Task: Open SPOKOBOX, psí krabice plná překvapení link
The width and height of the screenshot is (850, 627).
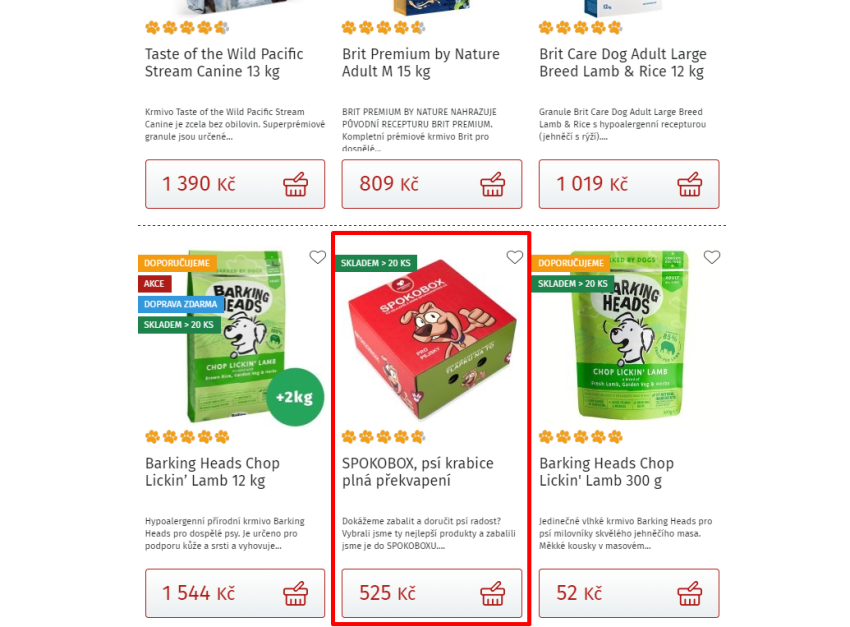Action: click(417, 471)
